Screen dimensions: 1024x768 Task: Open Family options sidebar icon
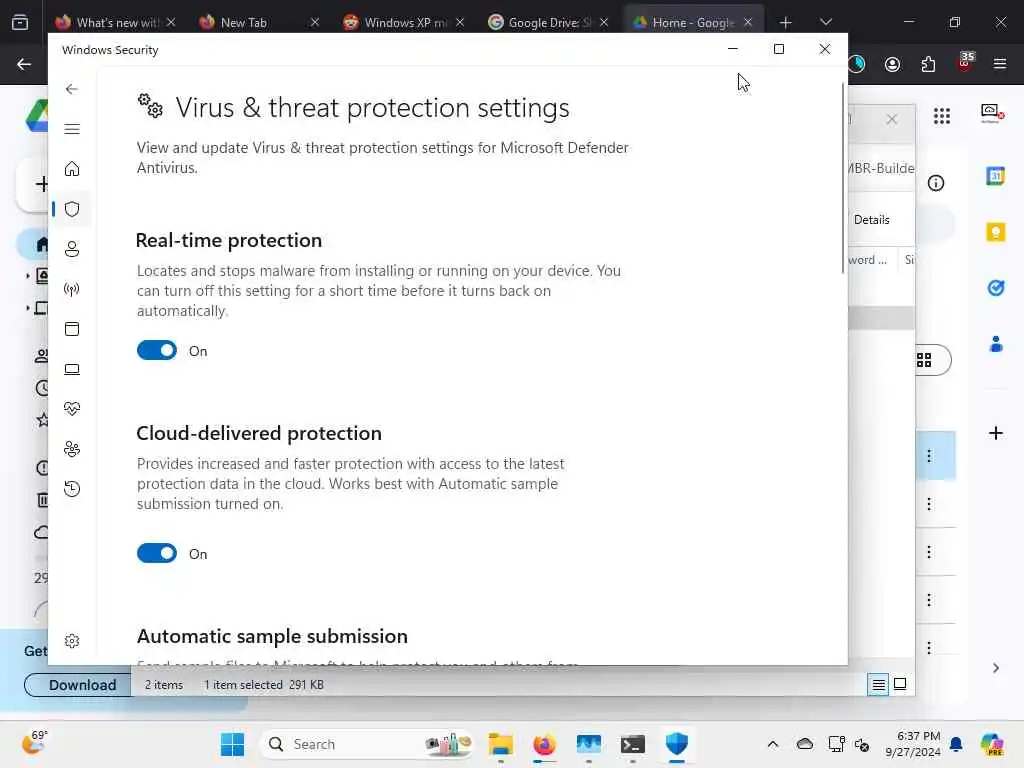coord(72,449)
